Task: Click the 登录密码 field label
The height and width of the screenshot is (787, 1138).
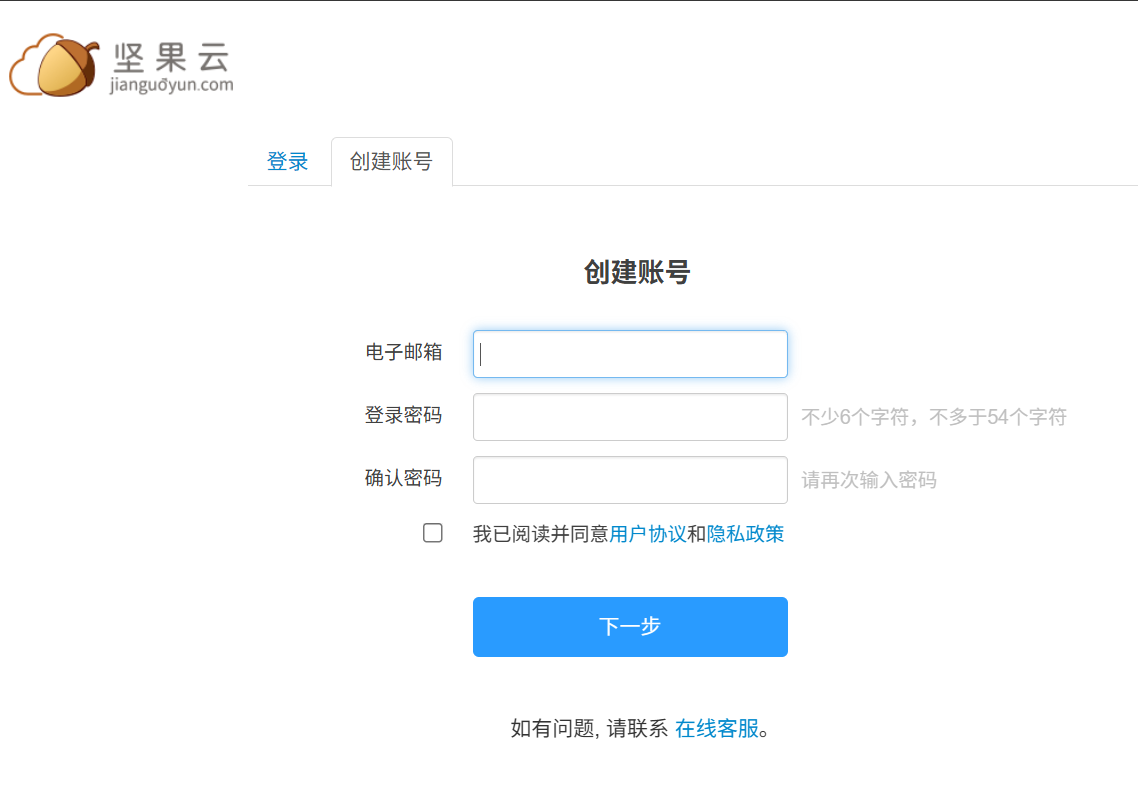Action: pyautogui.click(x=404, y=415)
